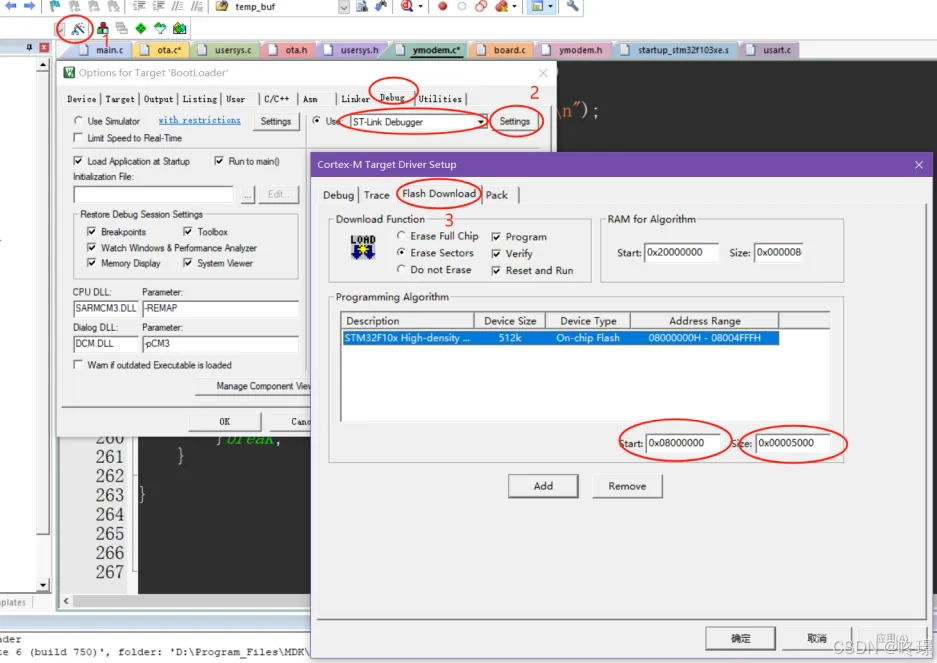Insert a bookmark with the flag icon

pyautogui.click(x=56, y=6)
